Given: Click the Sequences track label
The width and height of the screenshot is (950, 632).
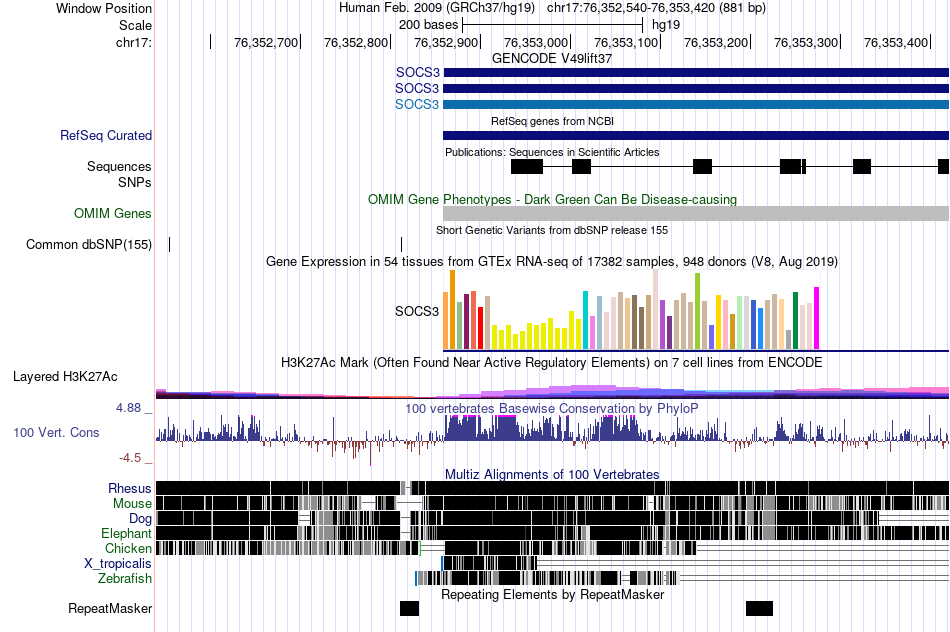Looking at the screenshot, I should coord(119,166).
